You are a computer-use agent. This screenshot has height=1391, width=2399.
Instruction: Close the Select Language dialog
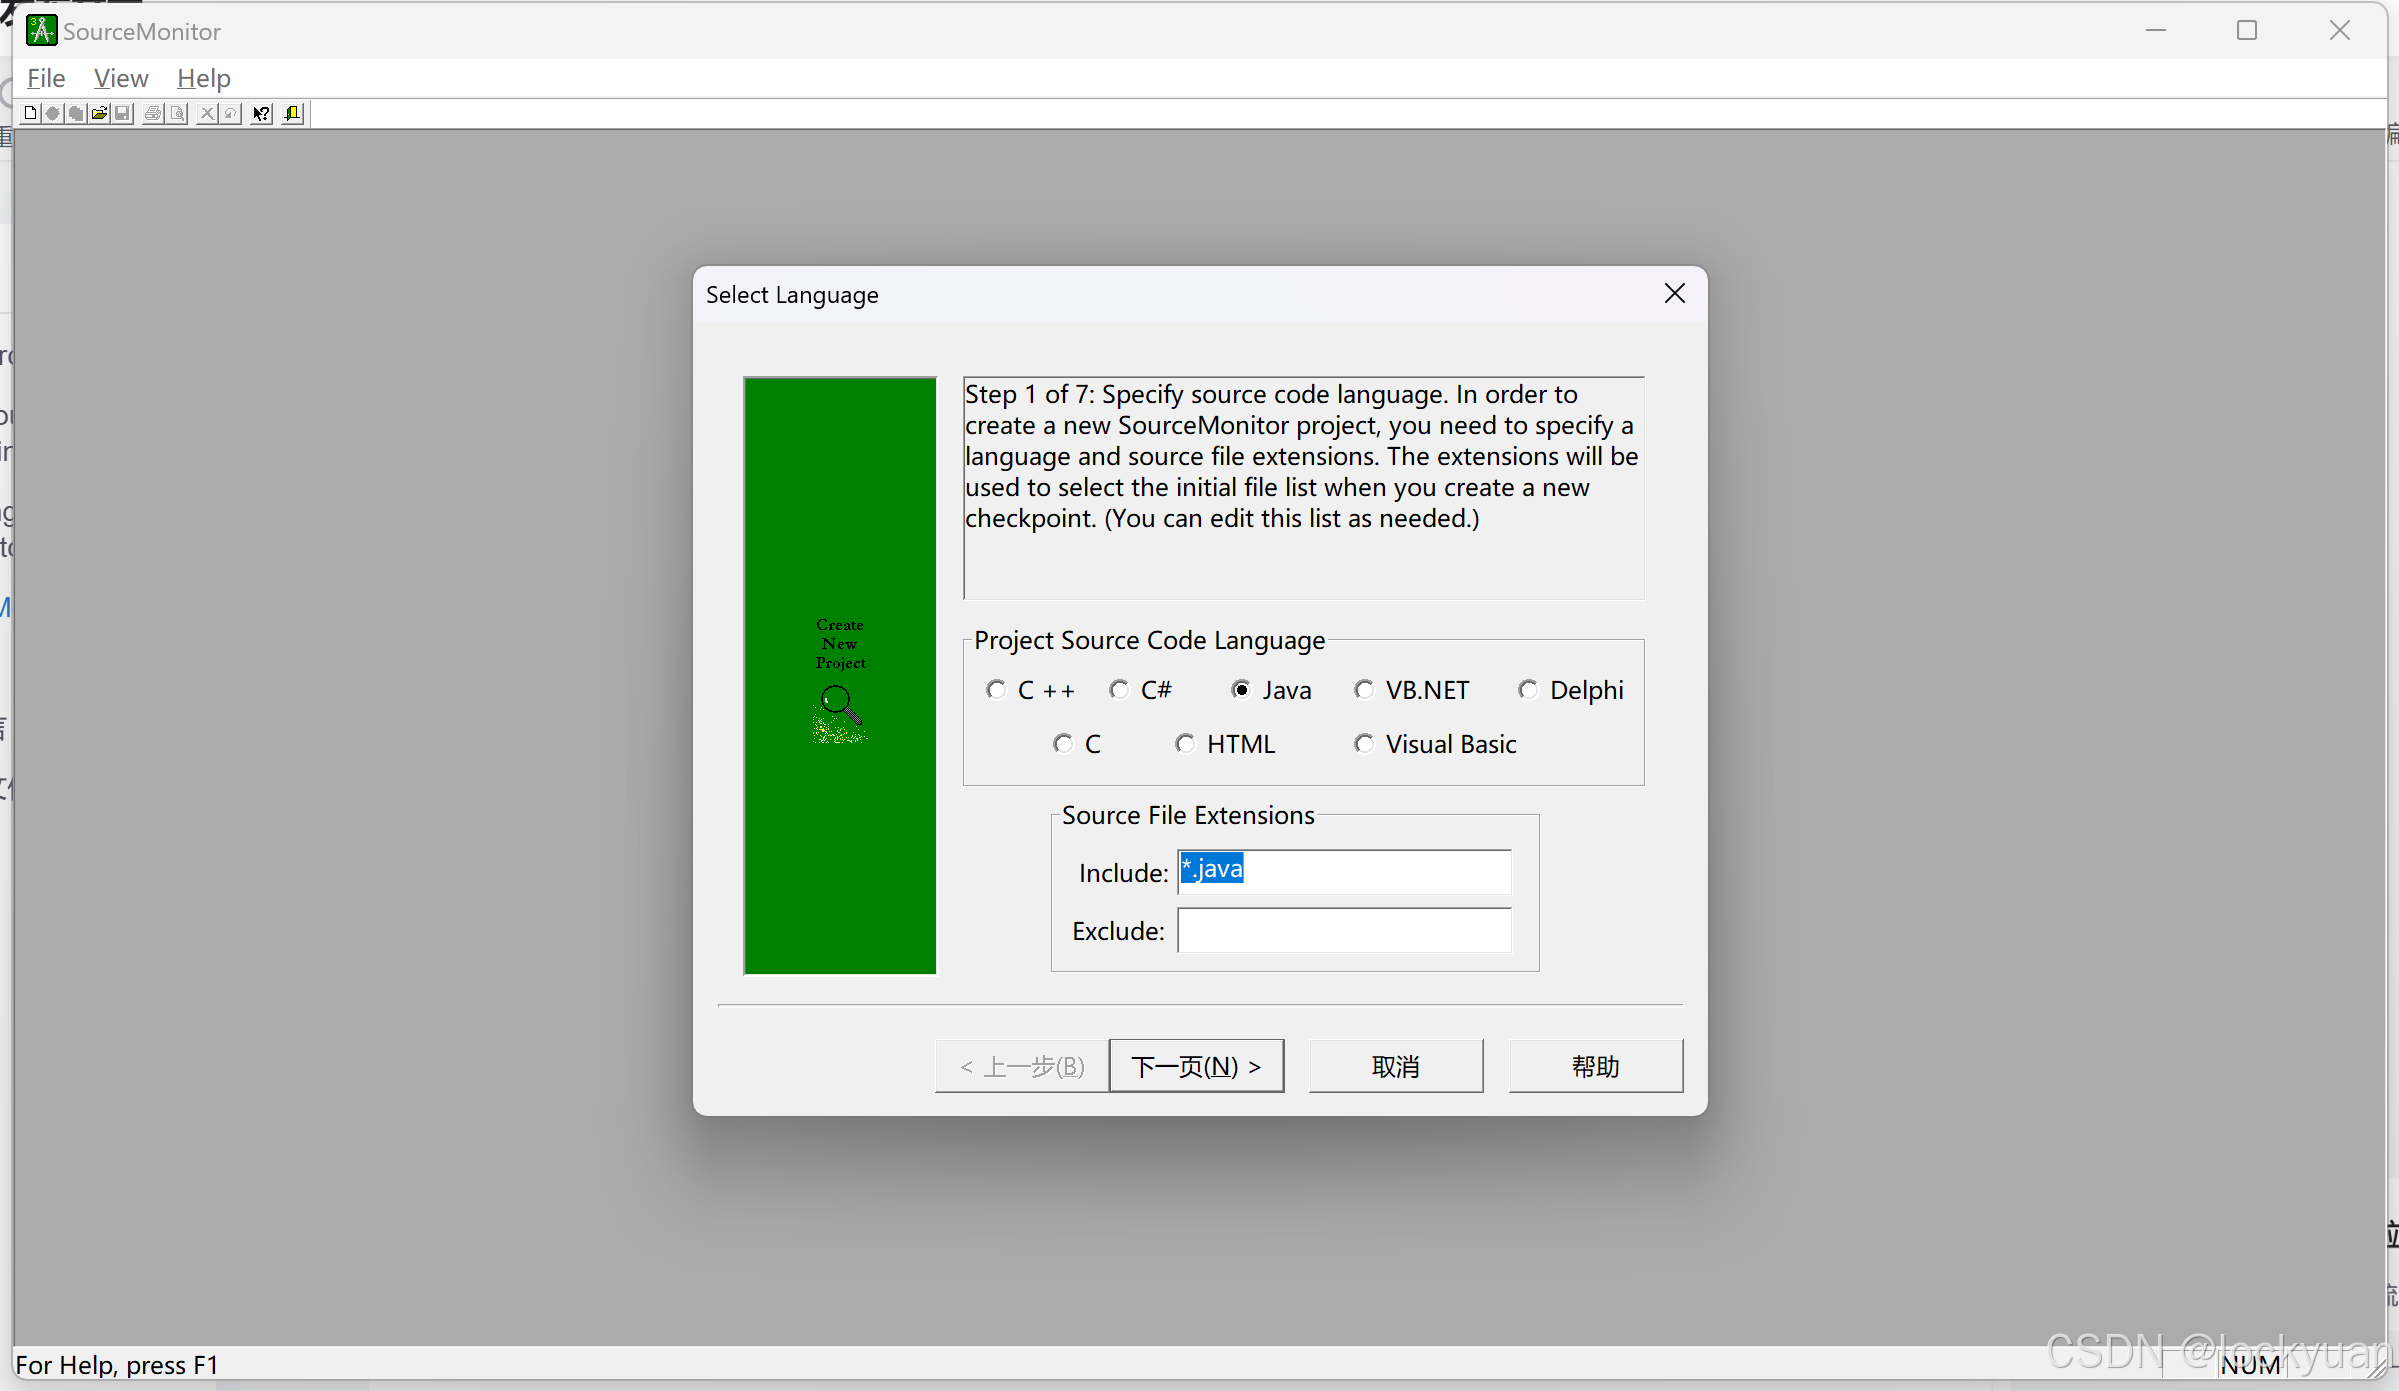coord(1675,294)
